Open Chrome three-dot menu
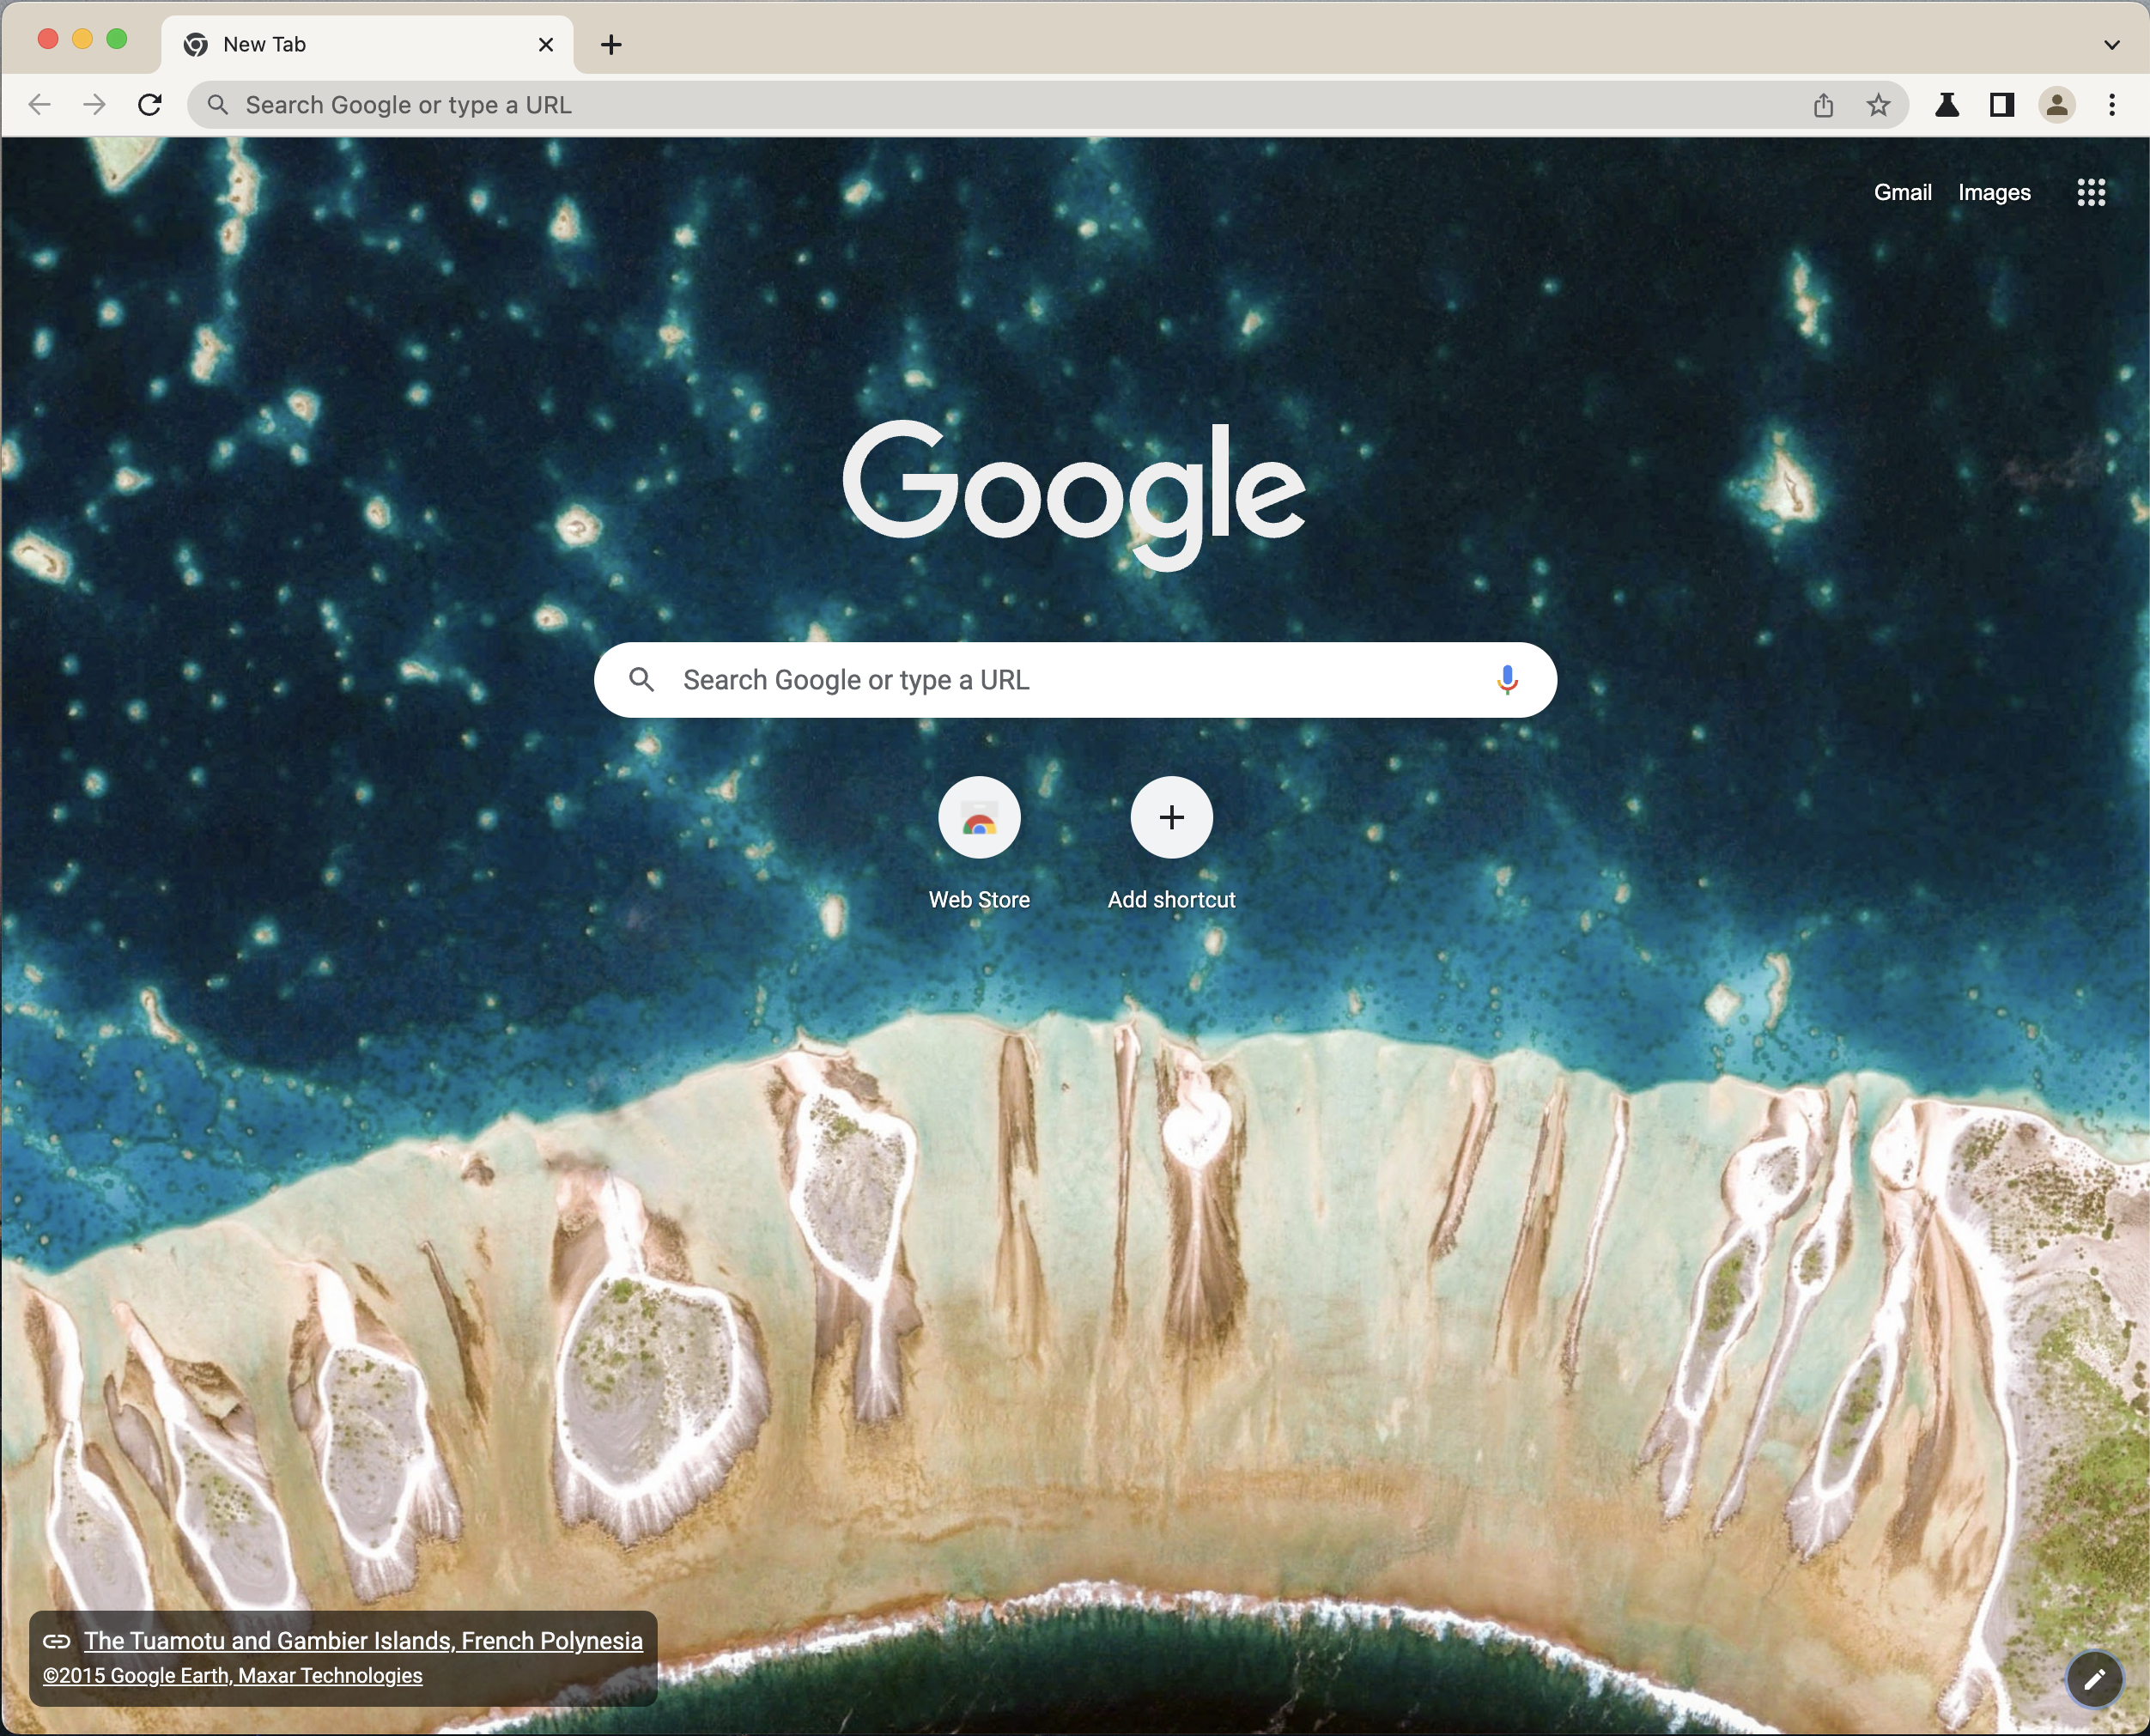 2111,105
